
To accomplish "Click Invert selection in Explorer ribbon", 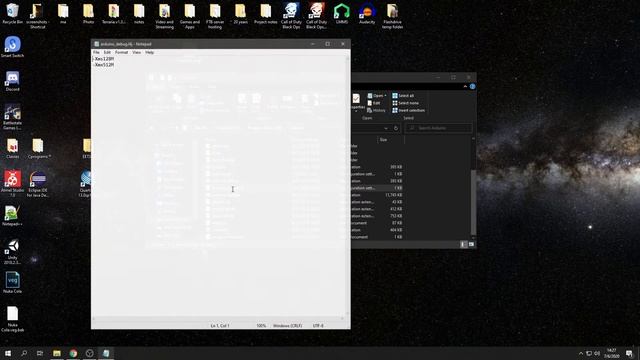I will click(x=408, y=110).
